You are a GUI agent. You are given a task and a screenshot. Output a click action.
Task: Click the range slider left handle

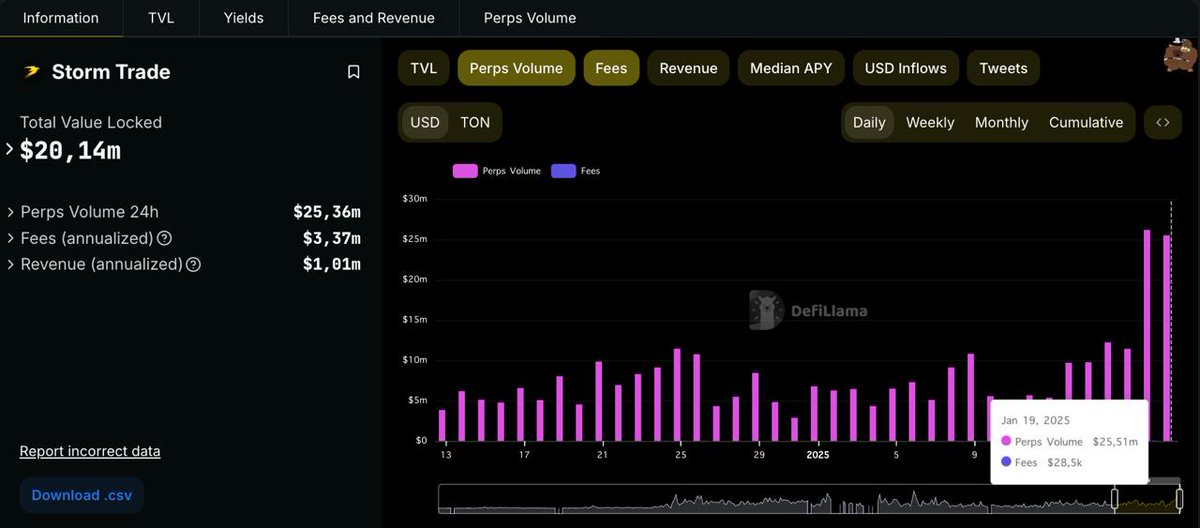(x=1116, y=498)
